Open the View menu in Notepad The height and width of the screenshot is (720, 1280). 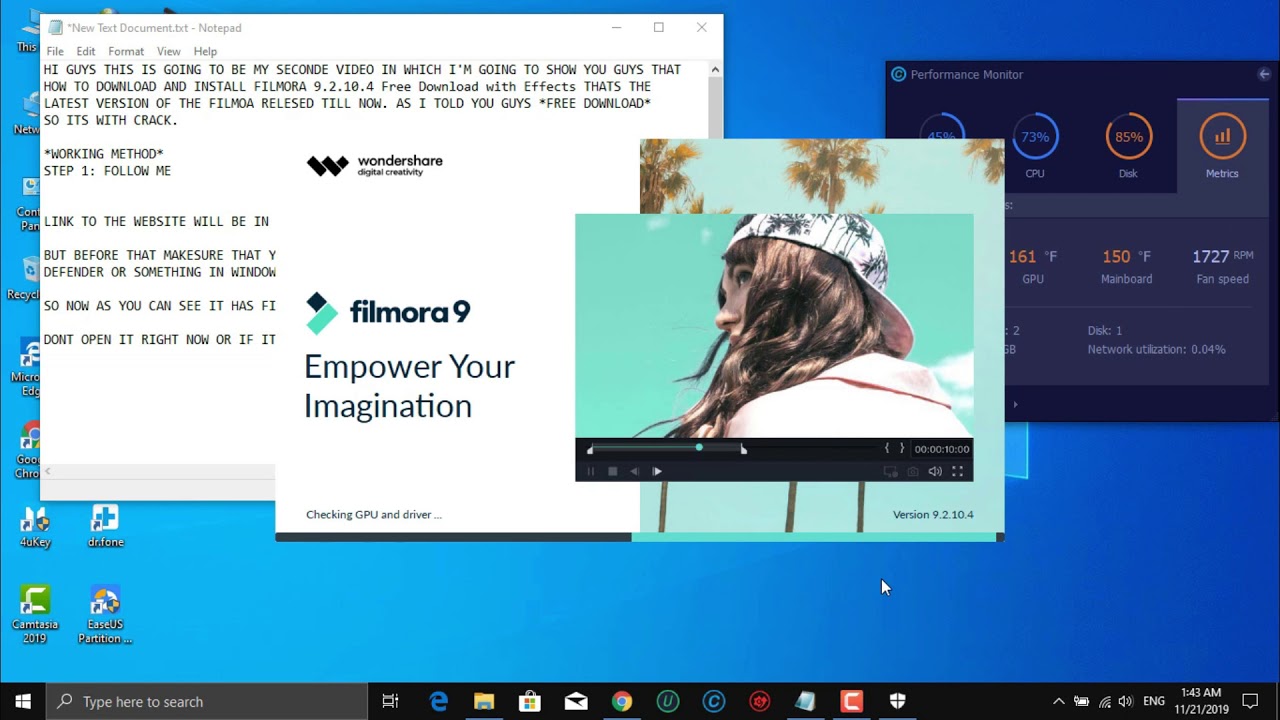click(169, 51)
